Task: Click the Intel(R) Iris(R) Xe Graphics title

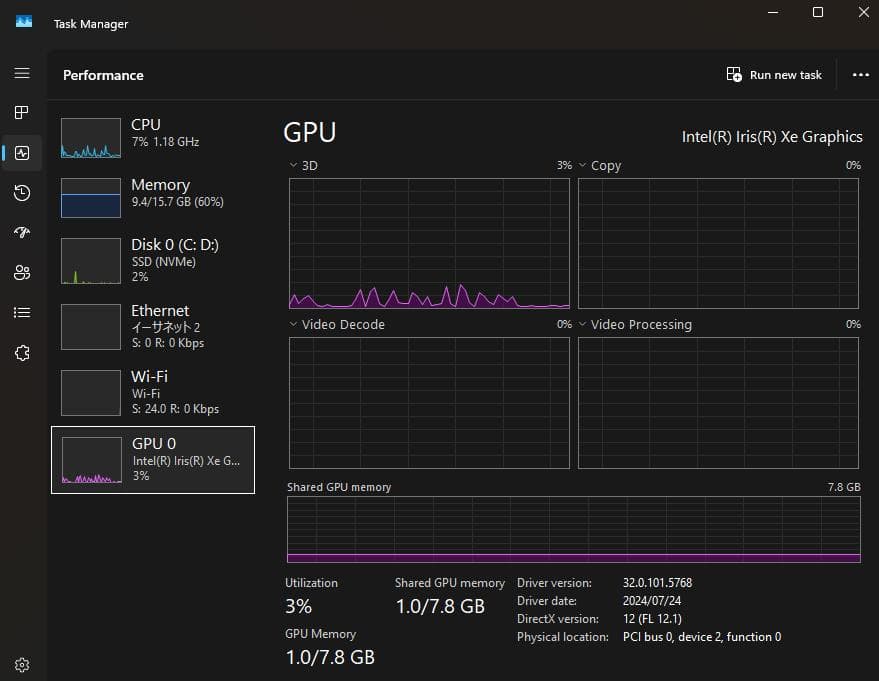Action: pyautogui.click(x=772, y=137)
